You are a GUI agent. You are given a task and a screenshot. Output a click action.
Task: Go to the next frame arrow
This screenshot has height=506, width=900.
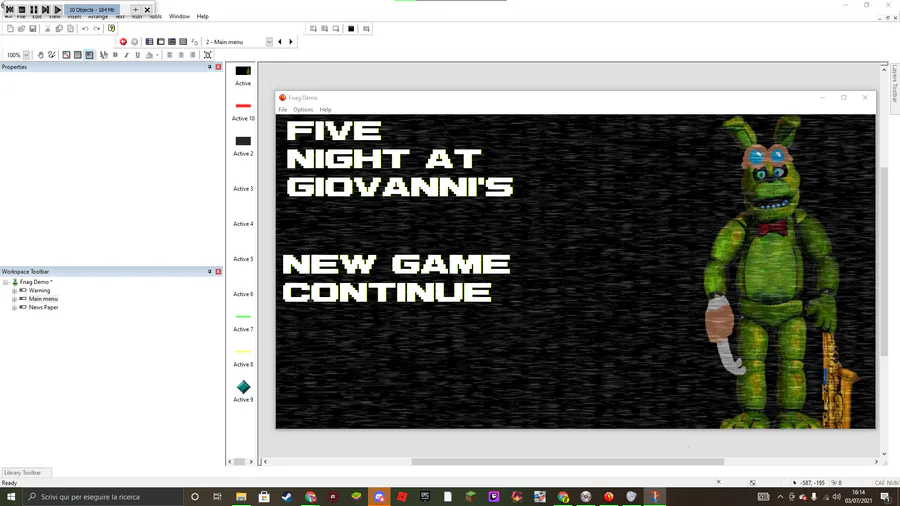[x=291, y=42]
